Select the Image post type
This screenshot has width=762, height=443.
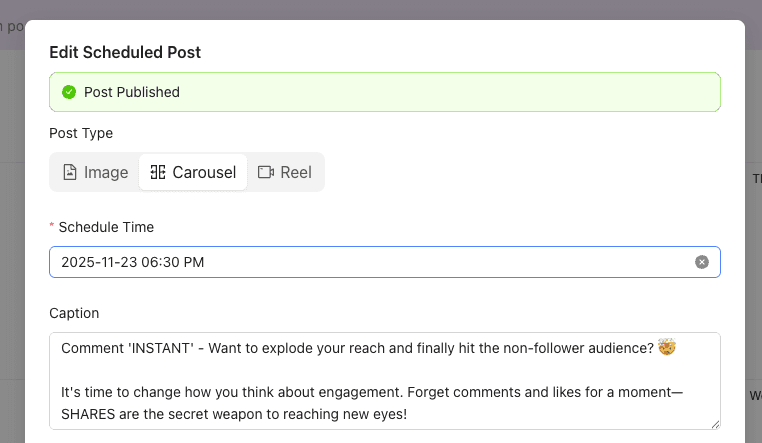click(x=96, y=172)
